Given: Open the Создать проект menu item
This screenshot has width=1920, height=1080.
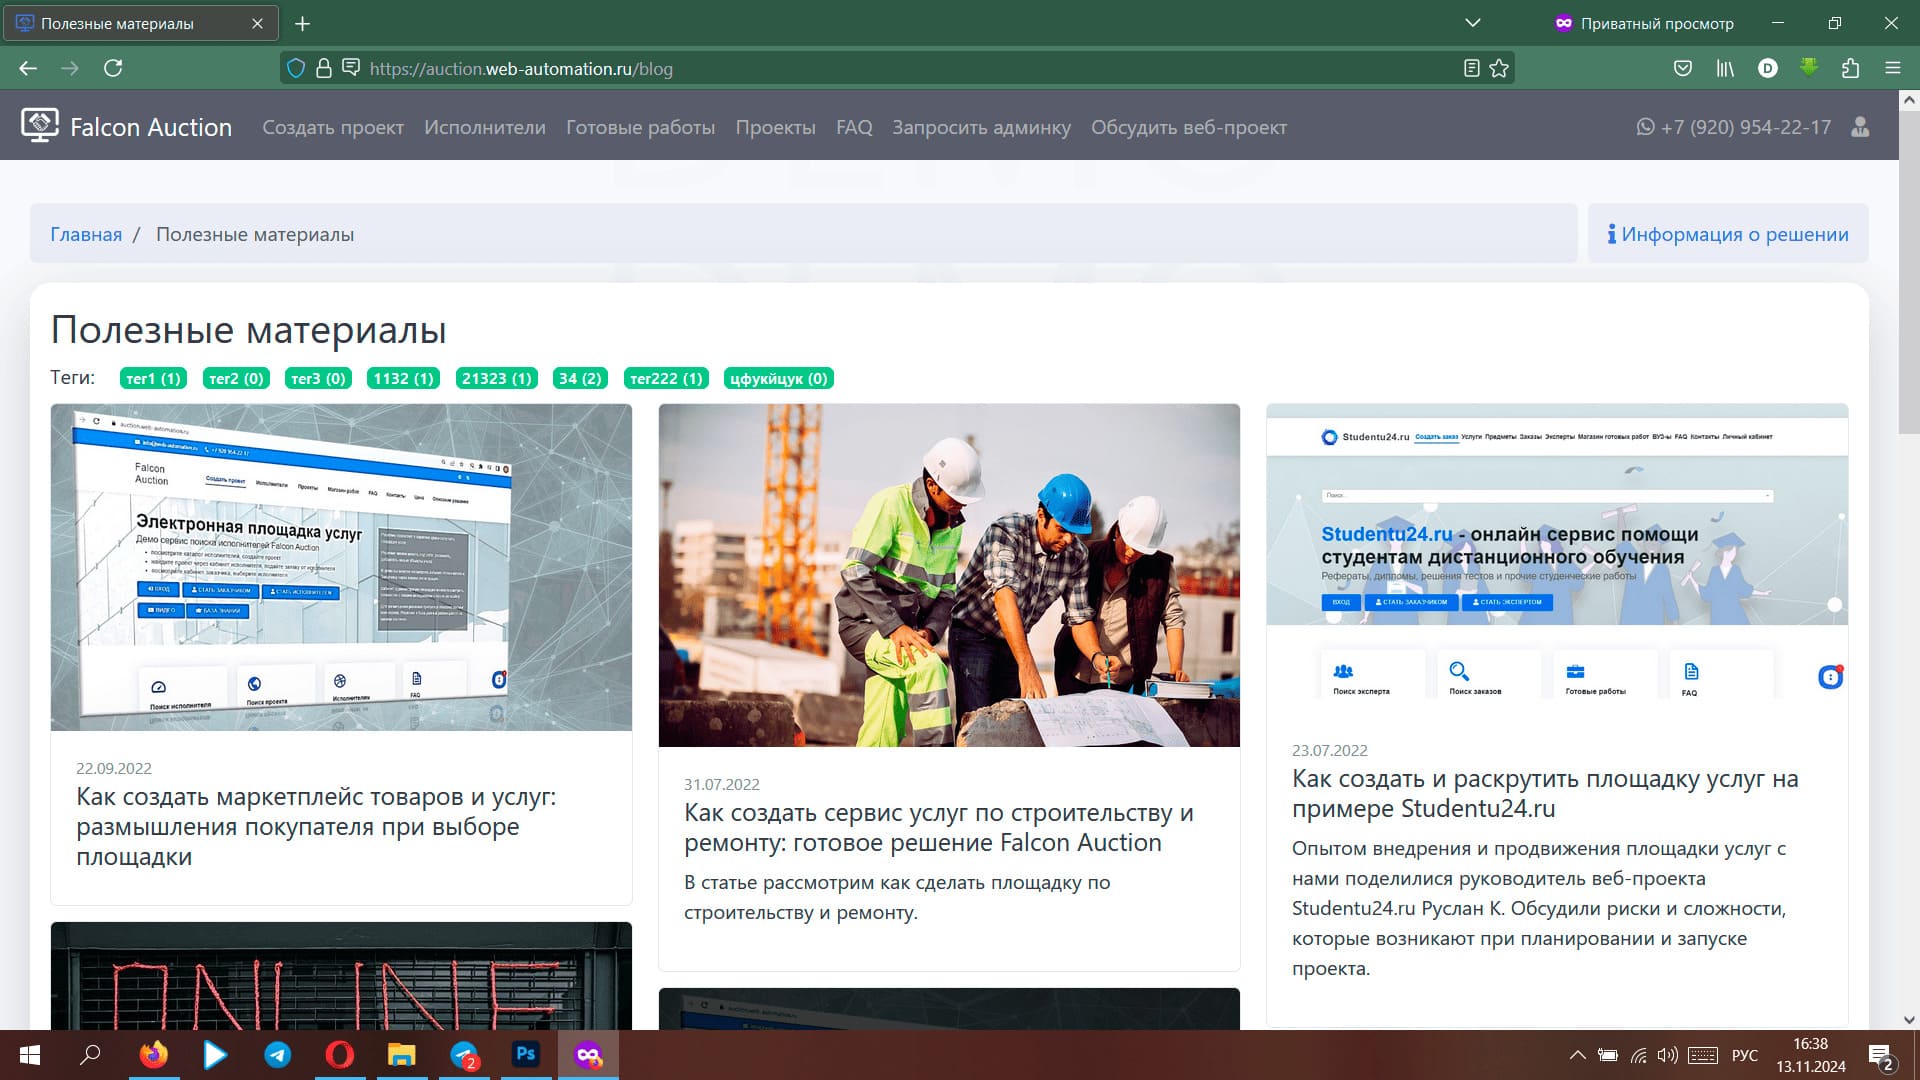Looking at the screenshot, I should [333, 127].
